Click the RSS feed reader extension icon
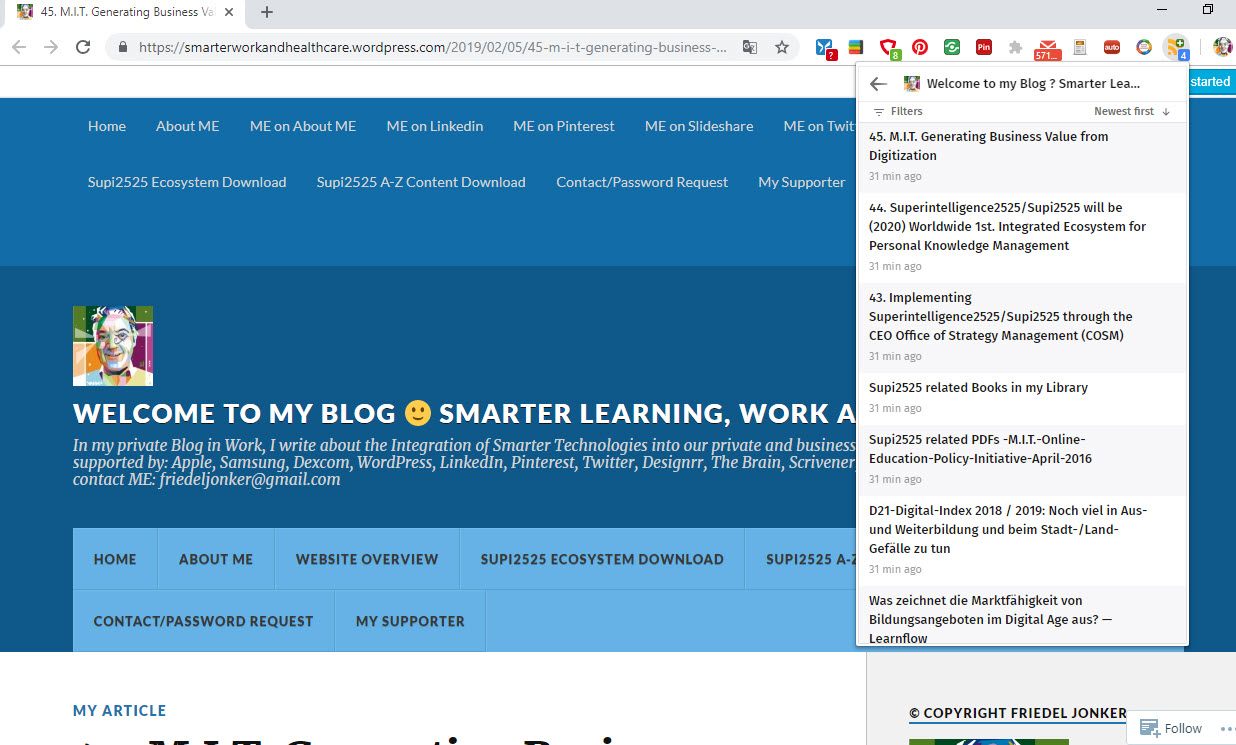The height and width of the screenshot is (745, 1236). [x=1176, y=47]
